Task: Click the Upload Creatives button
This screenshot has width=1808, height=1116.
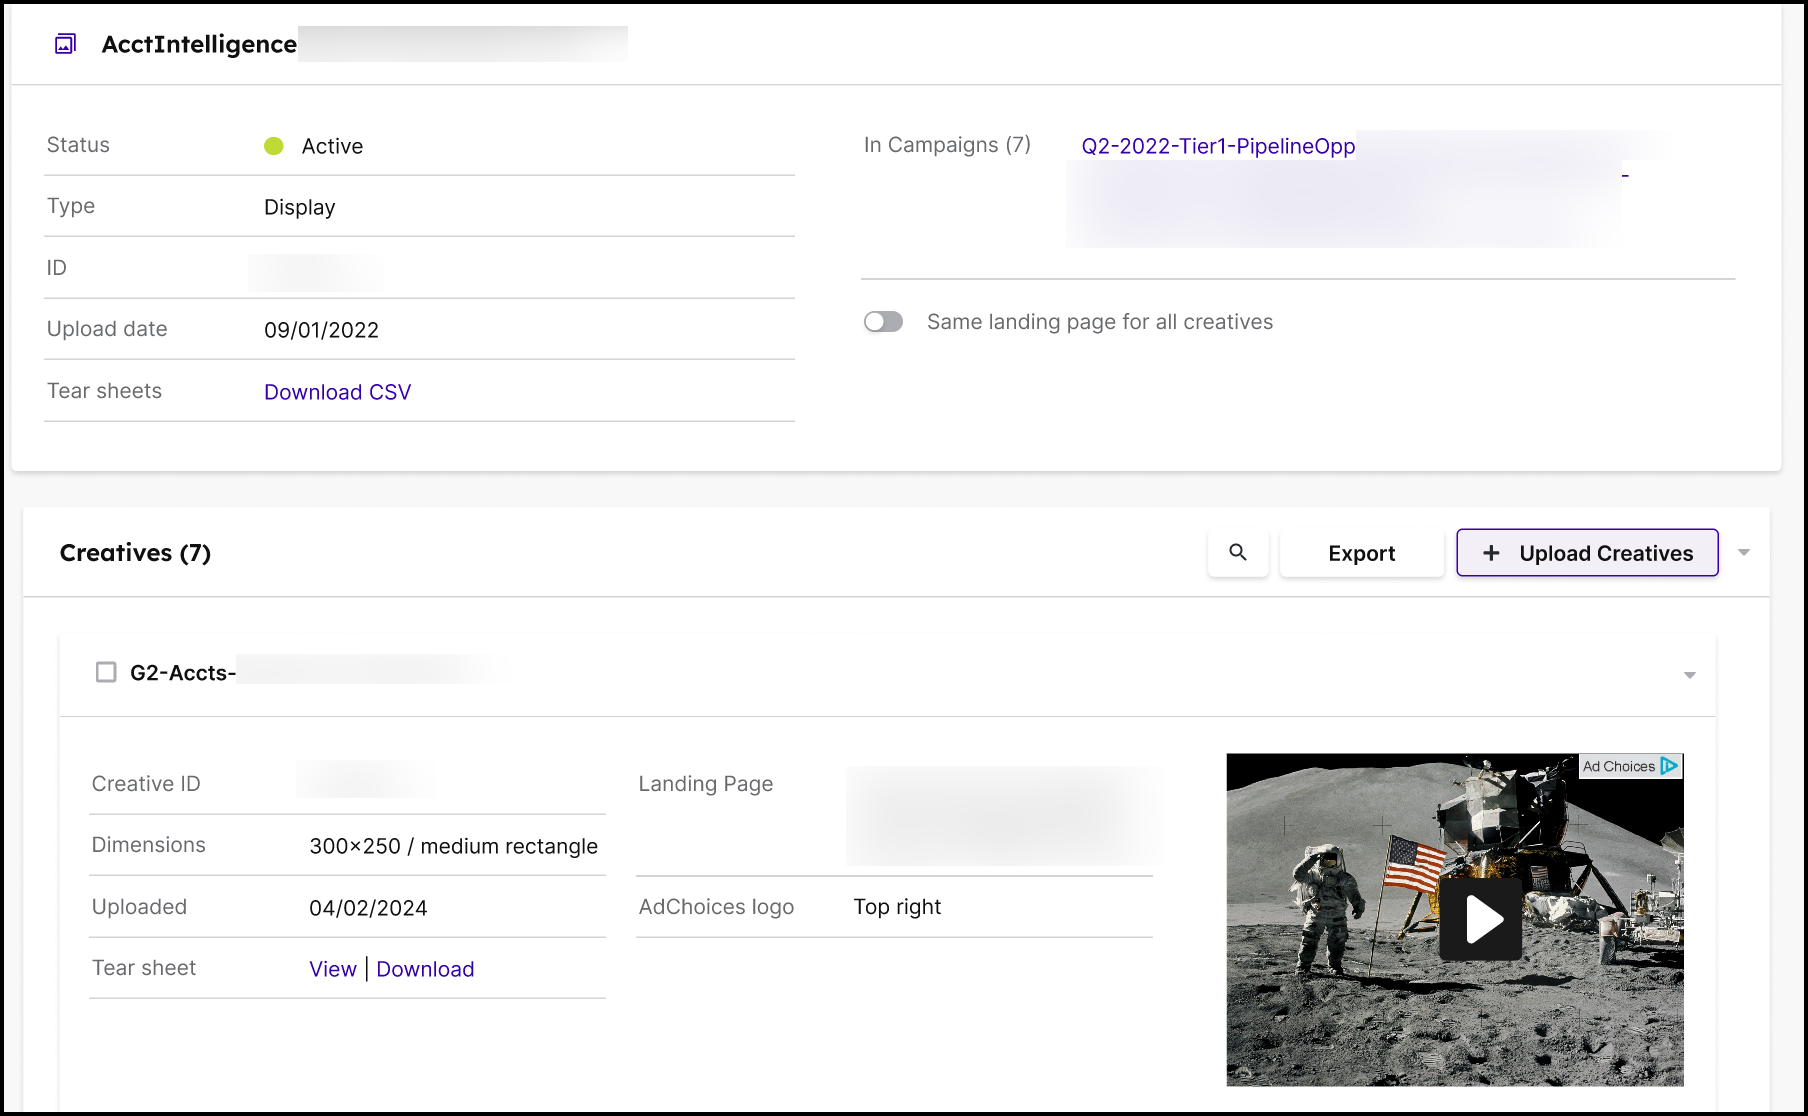Action: pyautogui.click(x=1587, y=553)
